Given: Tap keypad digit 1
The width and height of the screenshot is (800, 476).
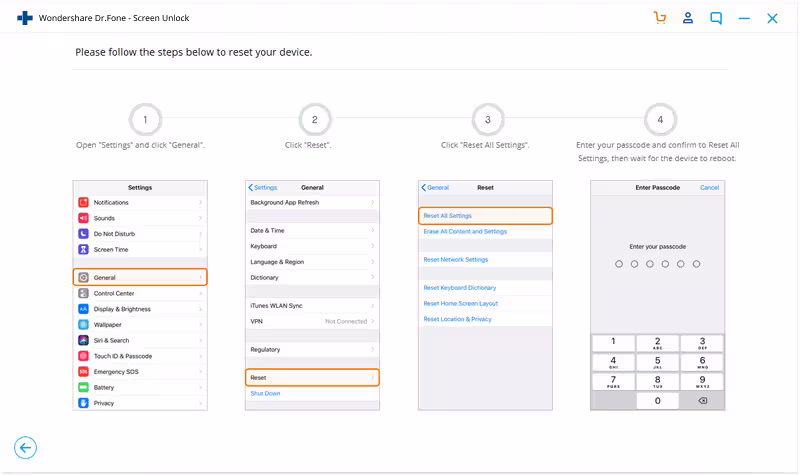Looking at the screenshot, I should coord(613,343).
